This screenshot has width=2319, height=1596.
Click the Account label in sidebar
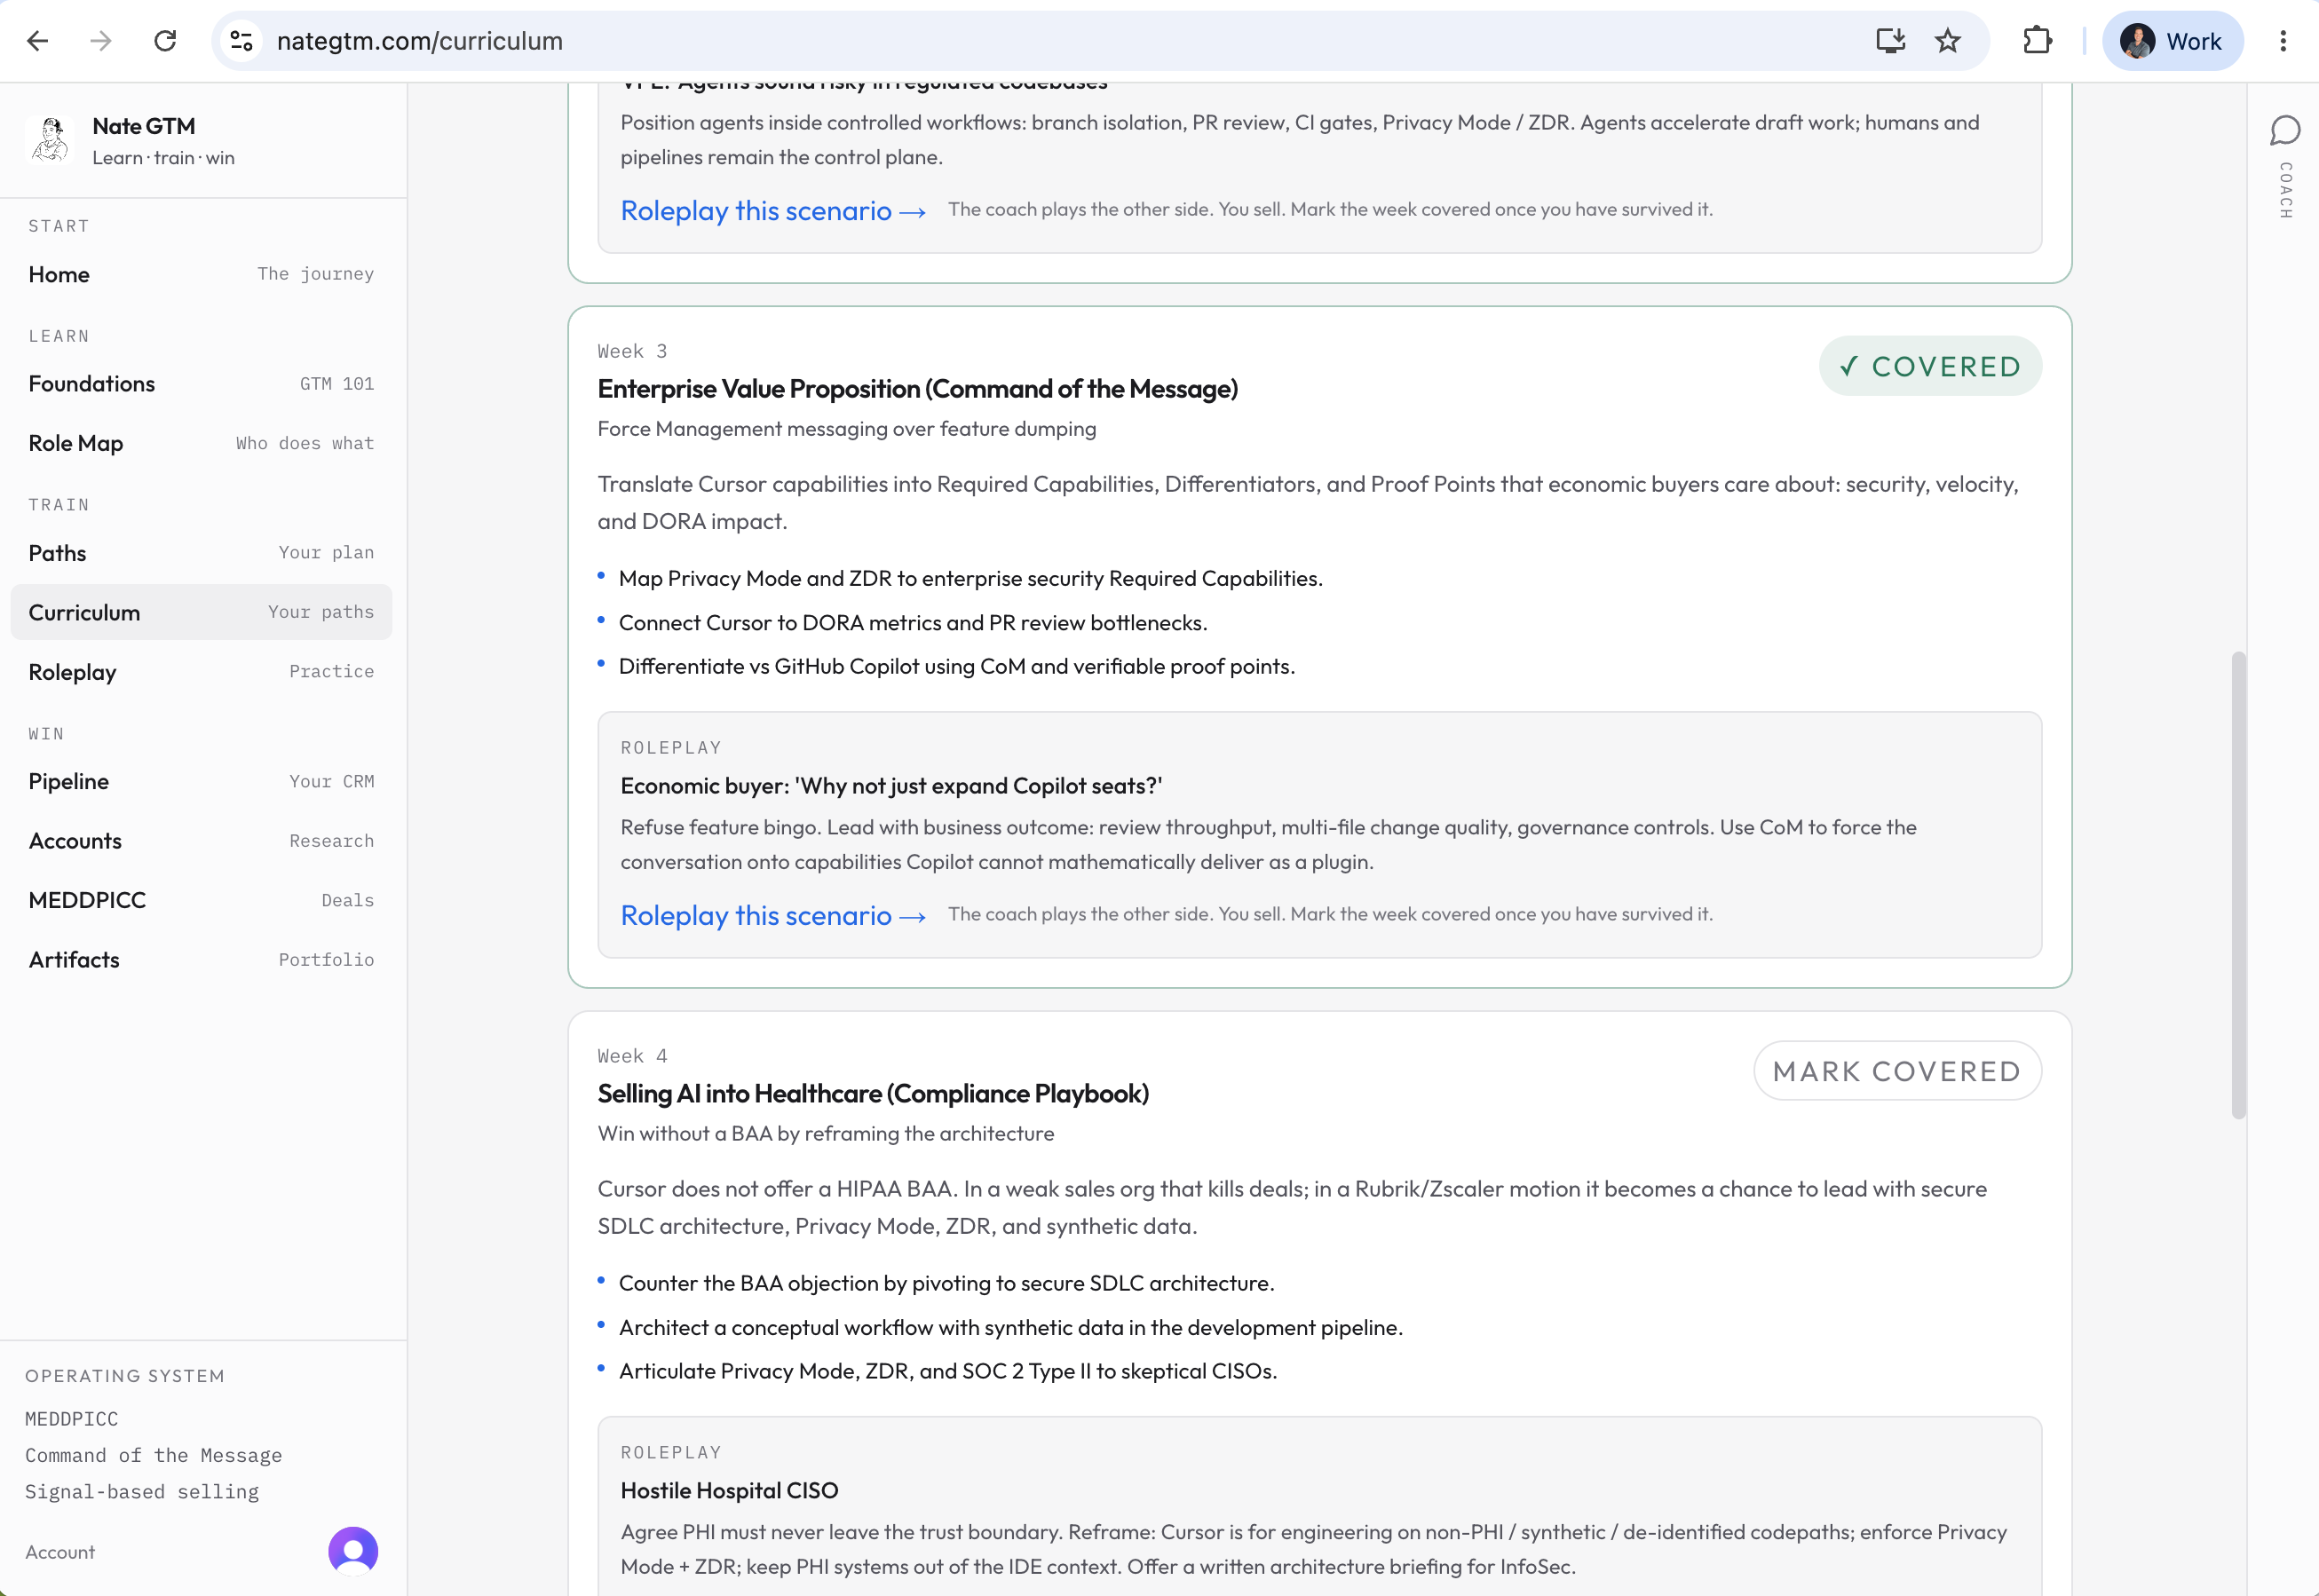60,1552
